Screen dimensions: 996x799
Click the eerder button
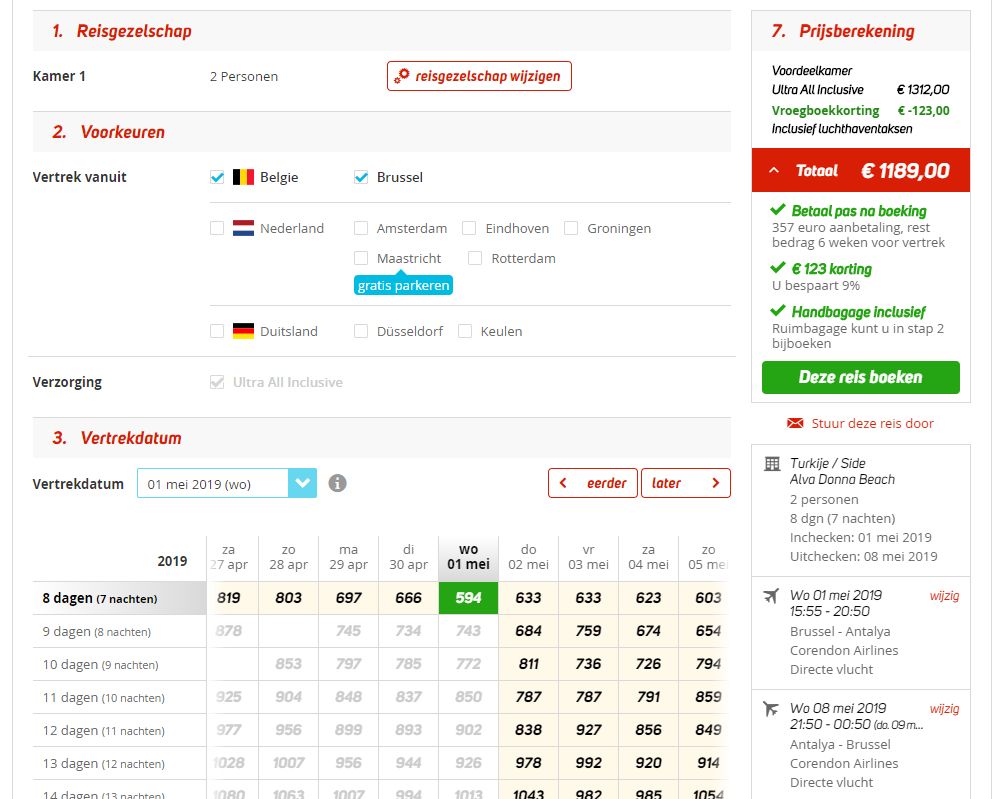[x=593, y=483]
